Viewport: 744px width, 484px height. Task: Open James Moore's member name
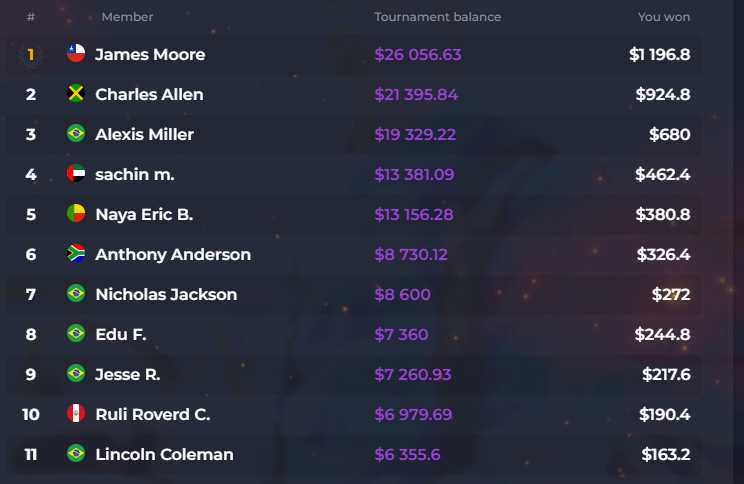150,54
